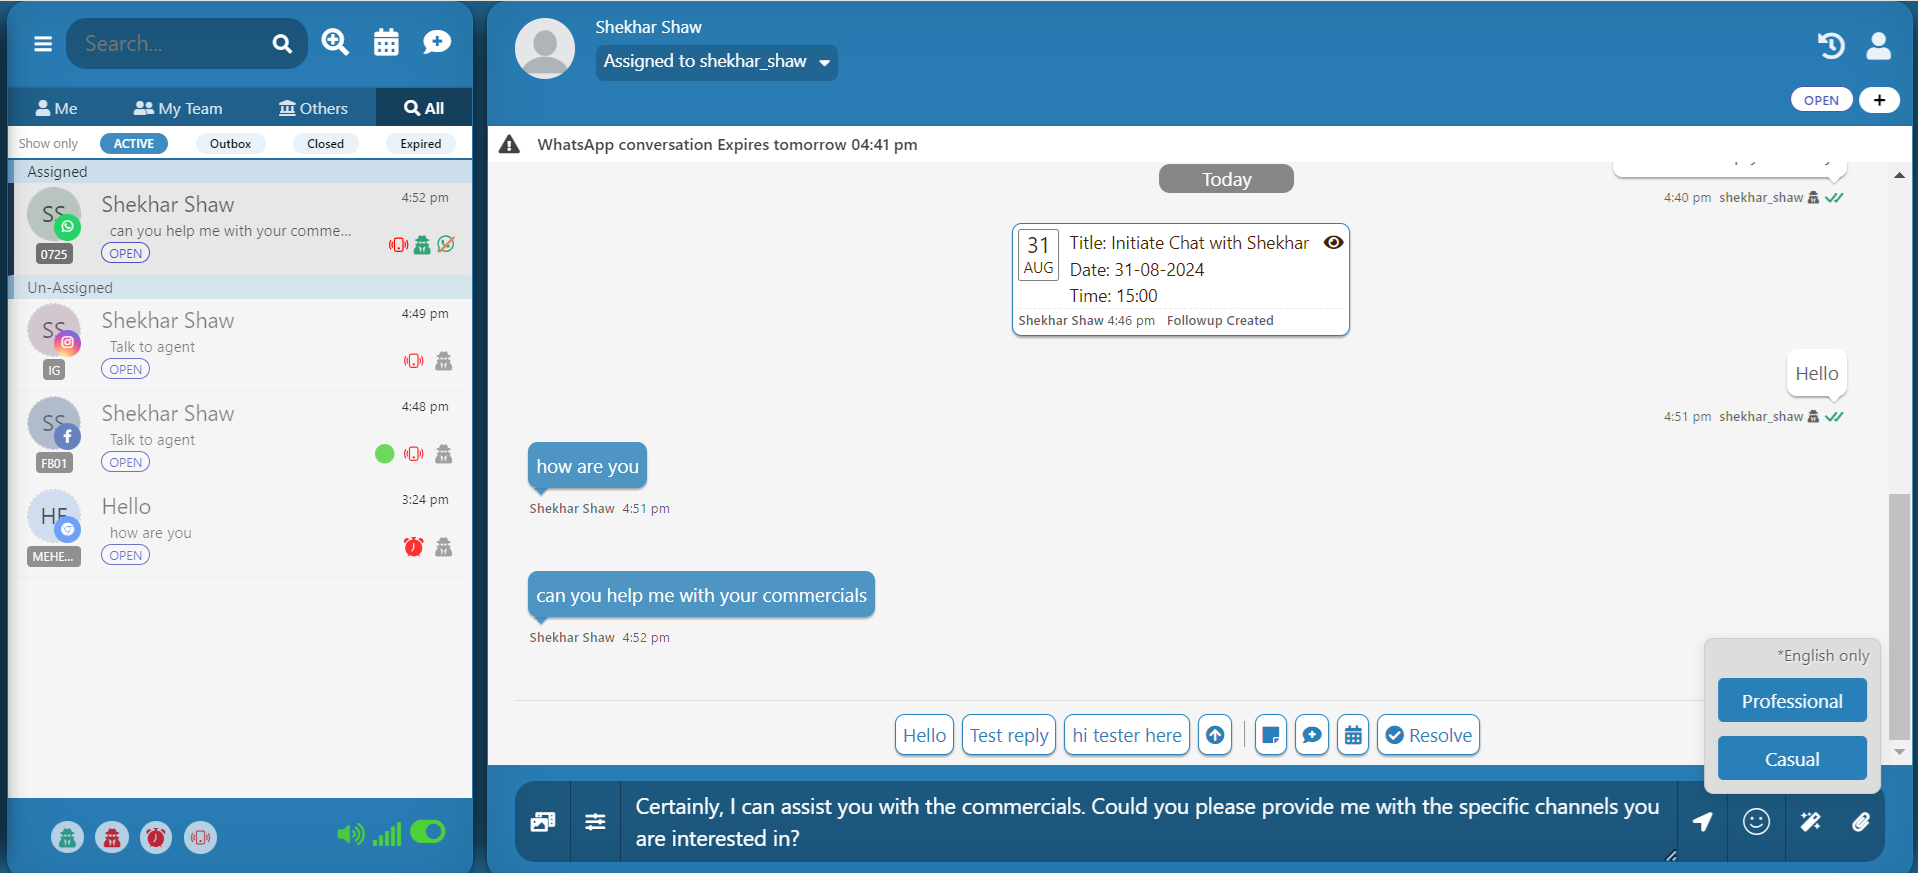1918x875 pixels.
Task: Attach a file with paperclip icon
Action: (x=1860, y=822)
